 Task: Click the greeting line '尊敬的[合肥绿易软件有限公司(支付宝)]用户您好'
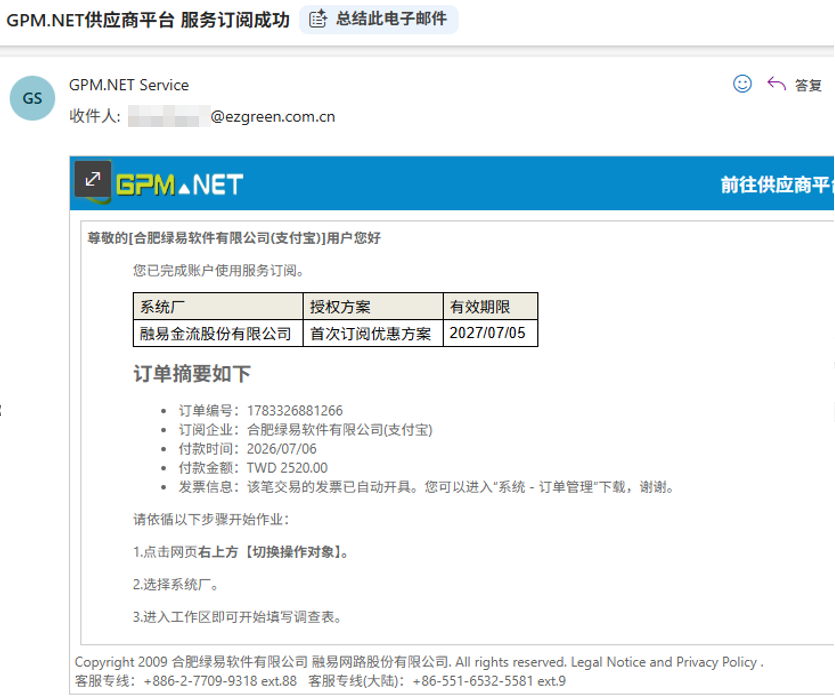click(234, 238)
